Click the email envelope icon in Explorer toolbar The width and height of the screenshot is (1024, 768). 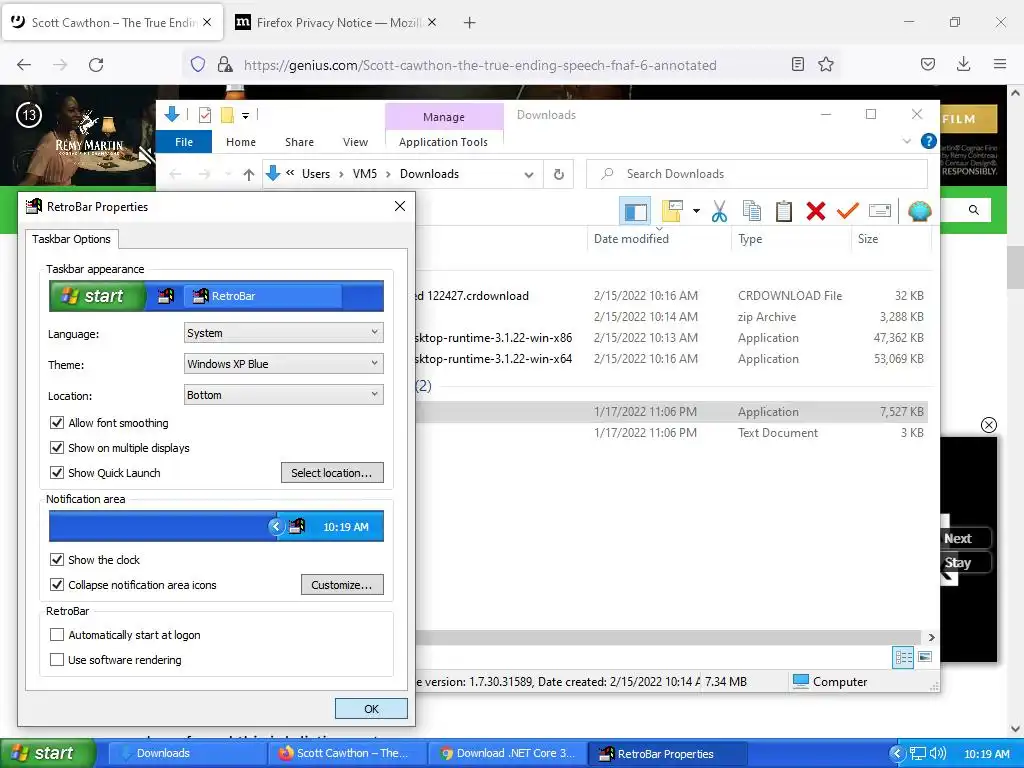coord(880,211)
